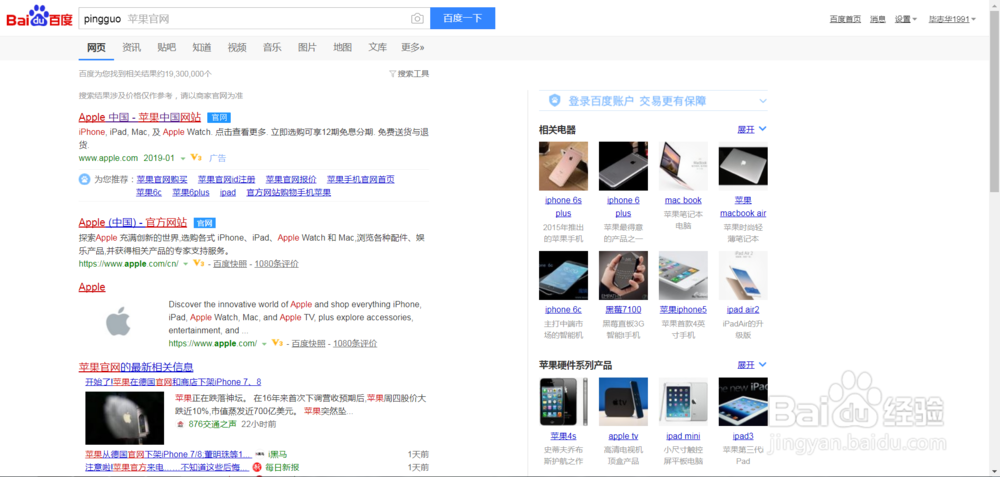The image size is (1000, 477).
Task: Open Apple (中国) - 官方网站 result
Action: 133,223
